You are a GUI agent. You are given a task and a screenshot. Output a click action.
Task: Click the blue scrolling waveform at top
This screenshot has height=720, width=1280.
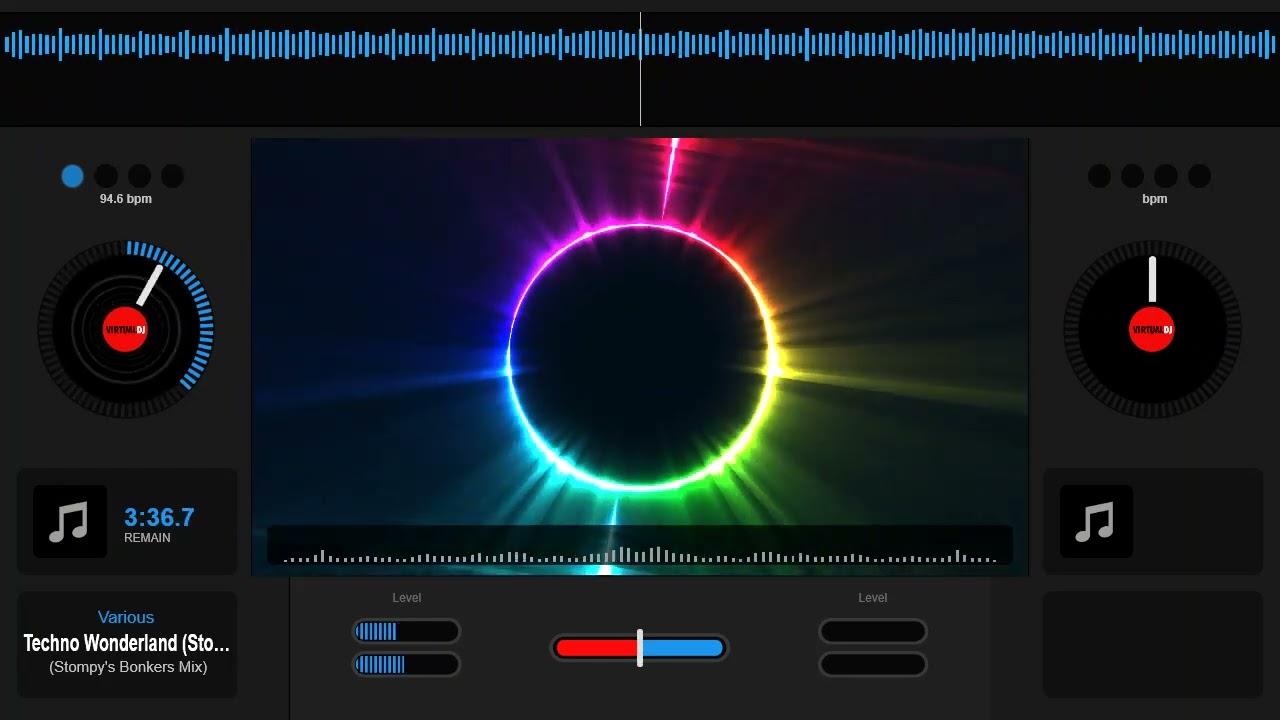point(640,45)
